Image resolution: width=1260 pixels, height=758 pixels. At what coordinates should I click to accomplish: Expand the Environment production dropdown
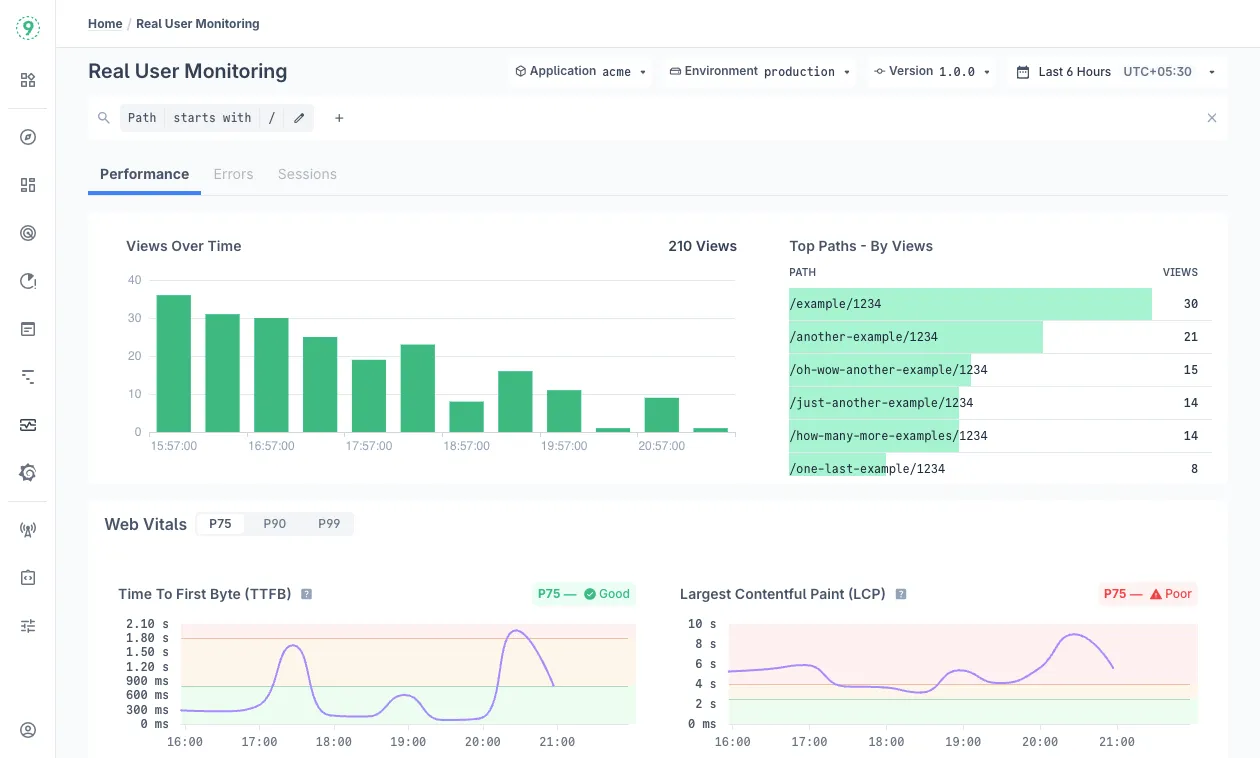(759, 72)
